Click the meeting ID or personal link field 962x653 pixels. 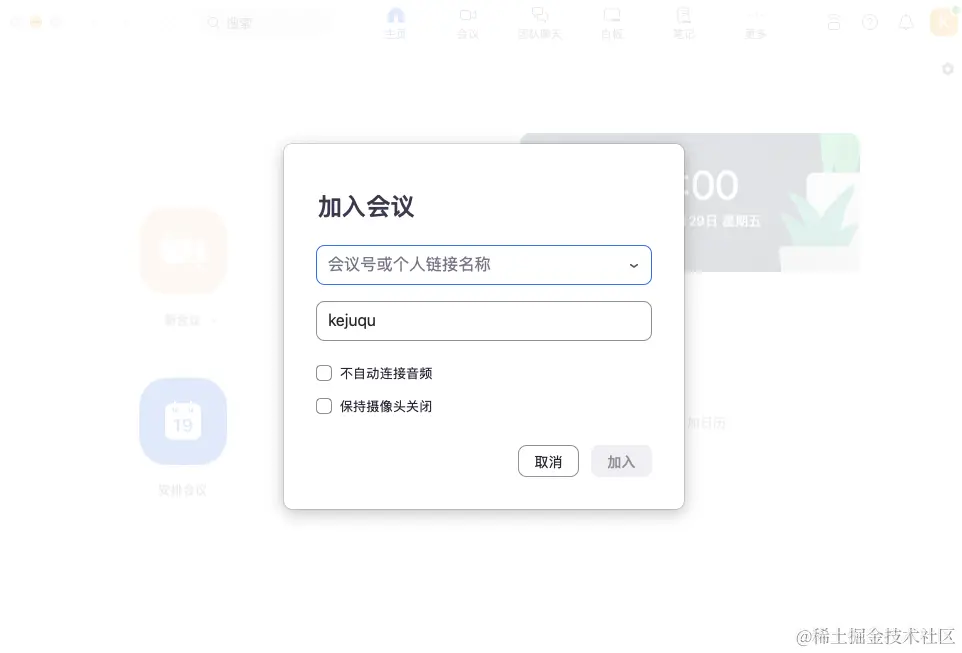pos(483,265)
